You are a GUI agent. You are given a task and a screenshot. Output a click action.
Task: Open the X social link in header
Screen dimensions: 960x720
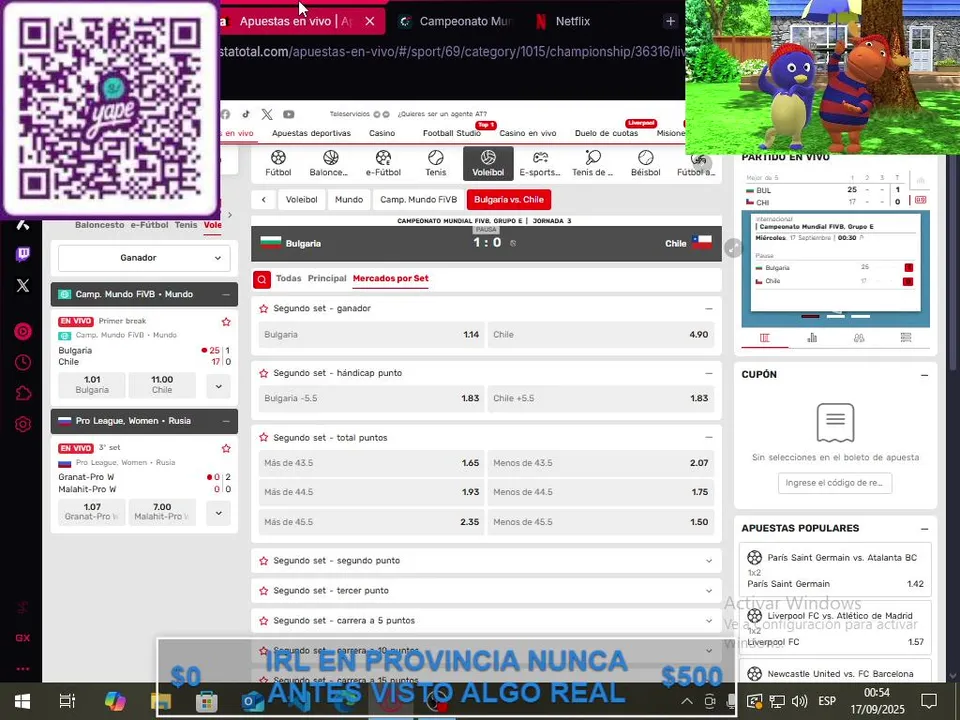[267, 114]
